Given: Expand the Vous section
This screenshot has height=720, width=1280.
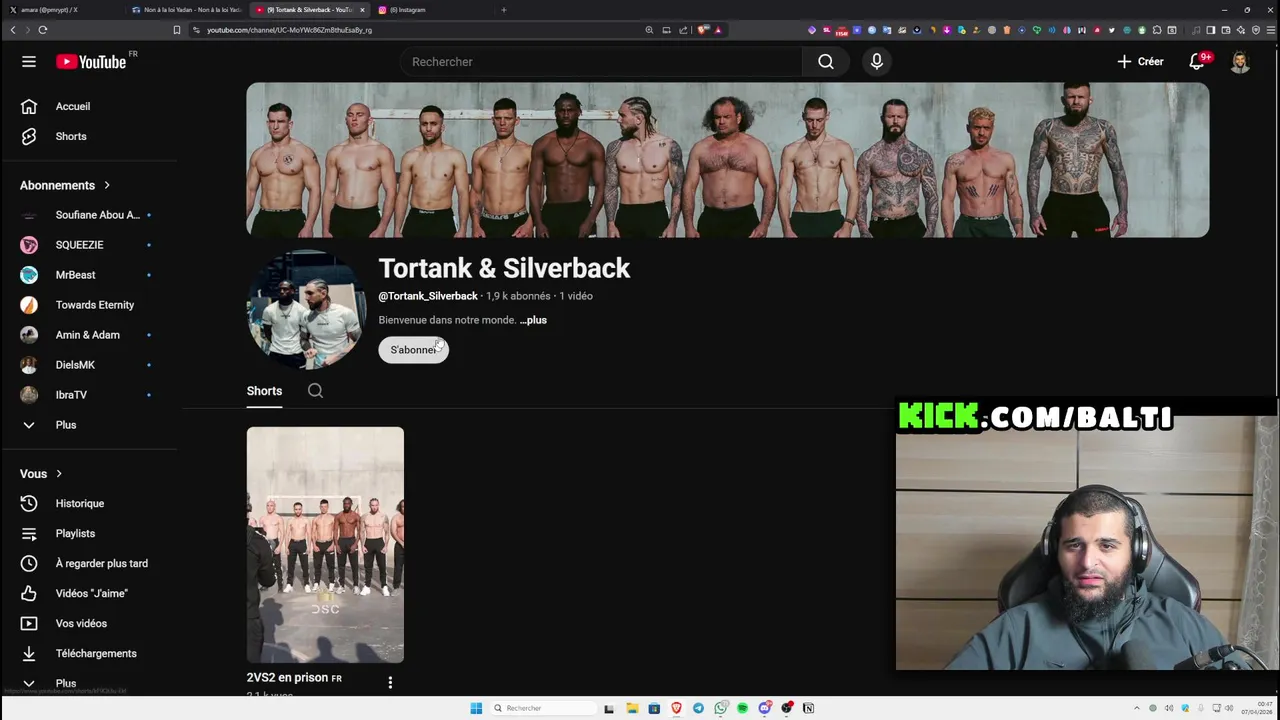Looking at the screenshot, I should tap(41, 474).
